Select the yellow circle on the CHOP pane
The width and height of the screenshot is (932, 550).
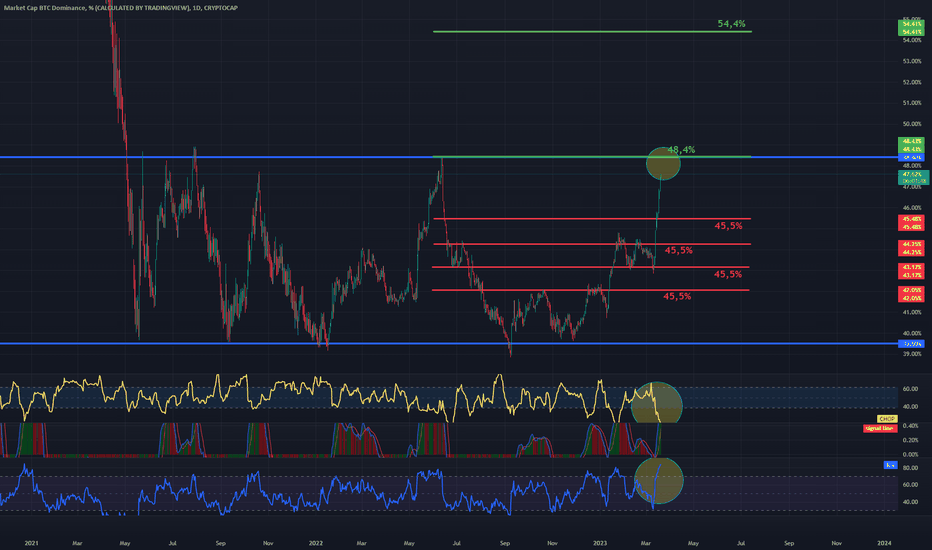coord(657,404)
